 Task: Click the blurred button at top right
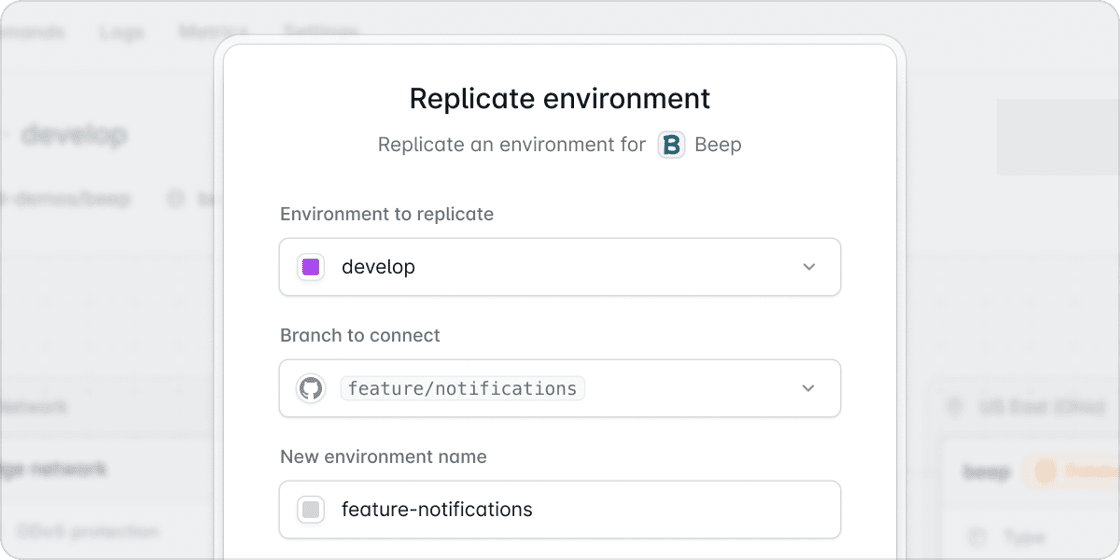click(1058, 137)
